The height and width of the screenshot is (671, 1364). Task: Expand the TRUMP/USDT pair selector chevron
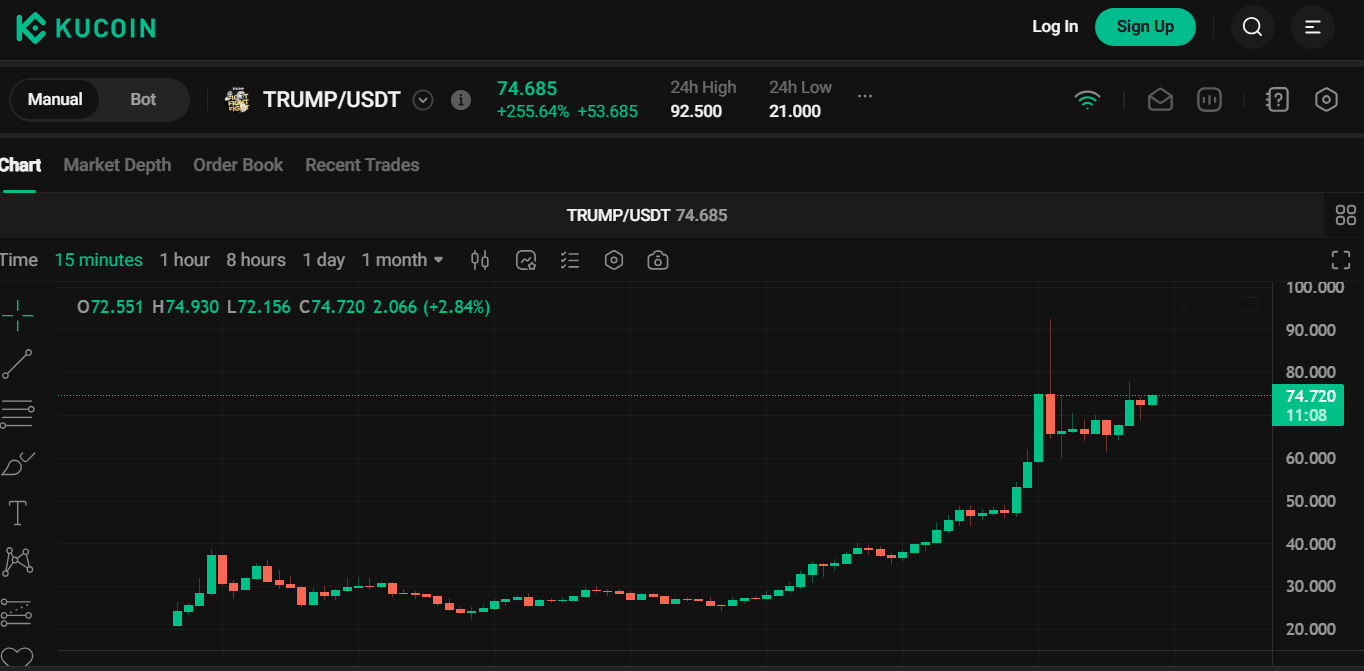point(423,100)
